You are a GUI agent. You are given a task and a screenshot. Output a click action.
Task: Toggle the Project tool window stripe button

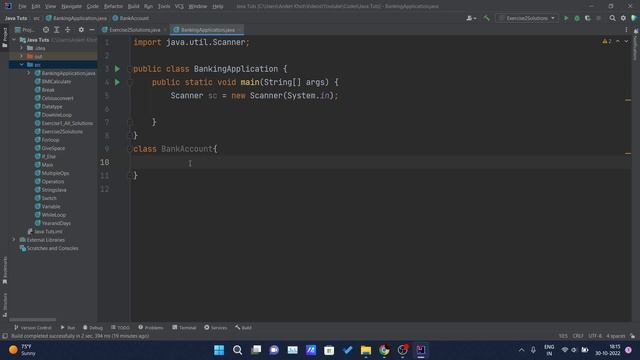4,38
